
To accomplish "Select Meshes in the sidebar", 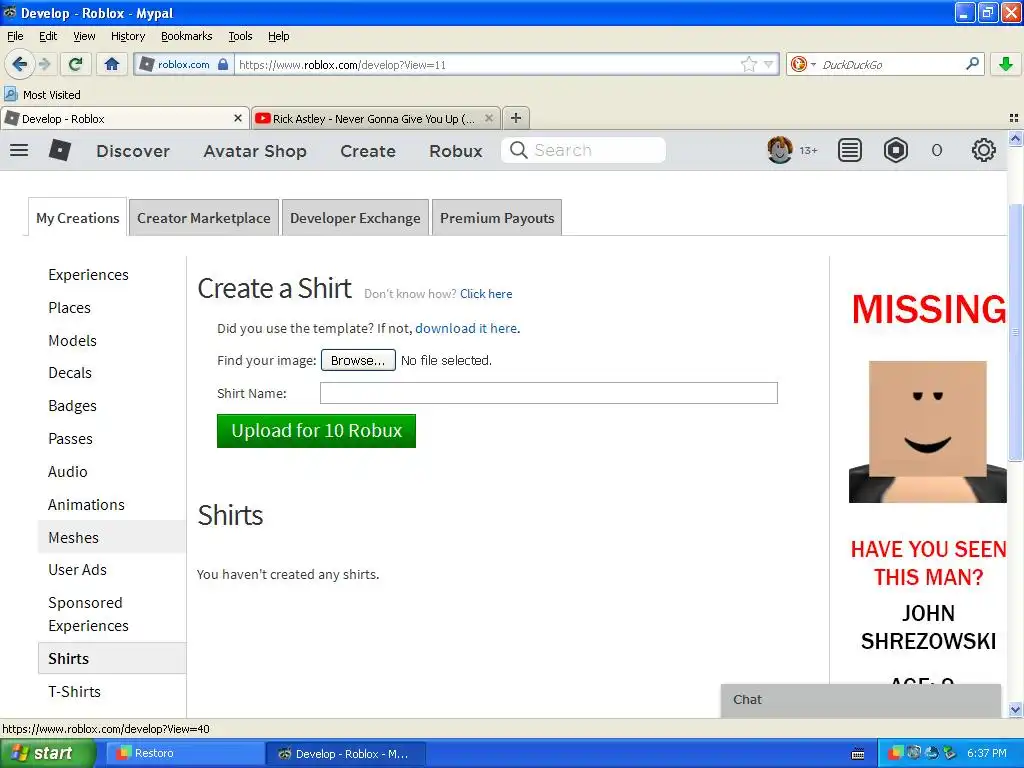I will (x=112, y=537).
